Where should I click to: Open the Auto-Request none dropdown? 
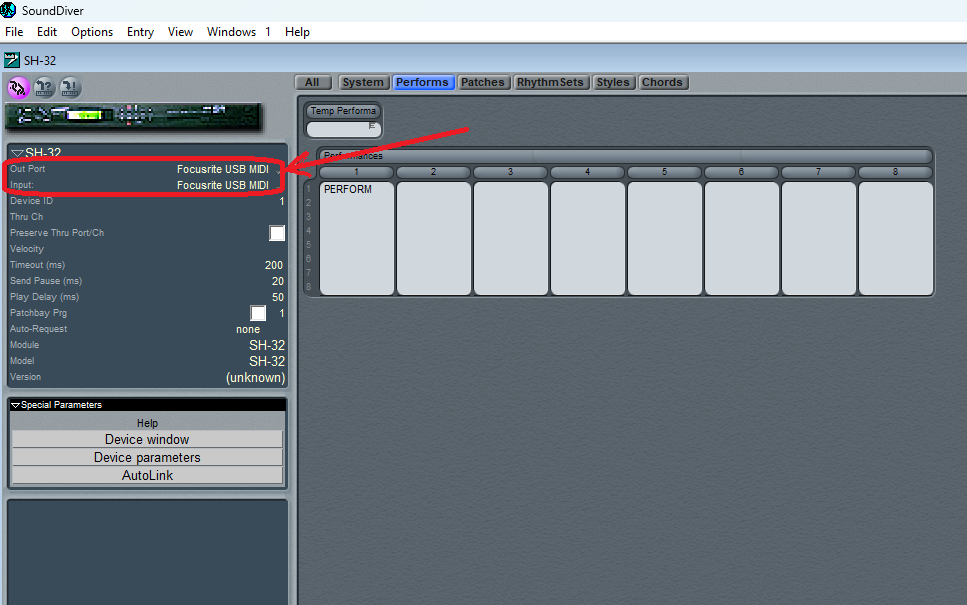coord(248,329)
